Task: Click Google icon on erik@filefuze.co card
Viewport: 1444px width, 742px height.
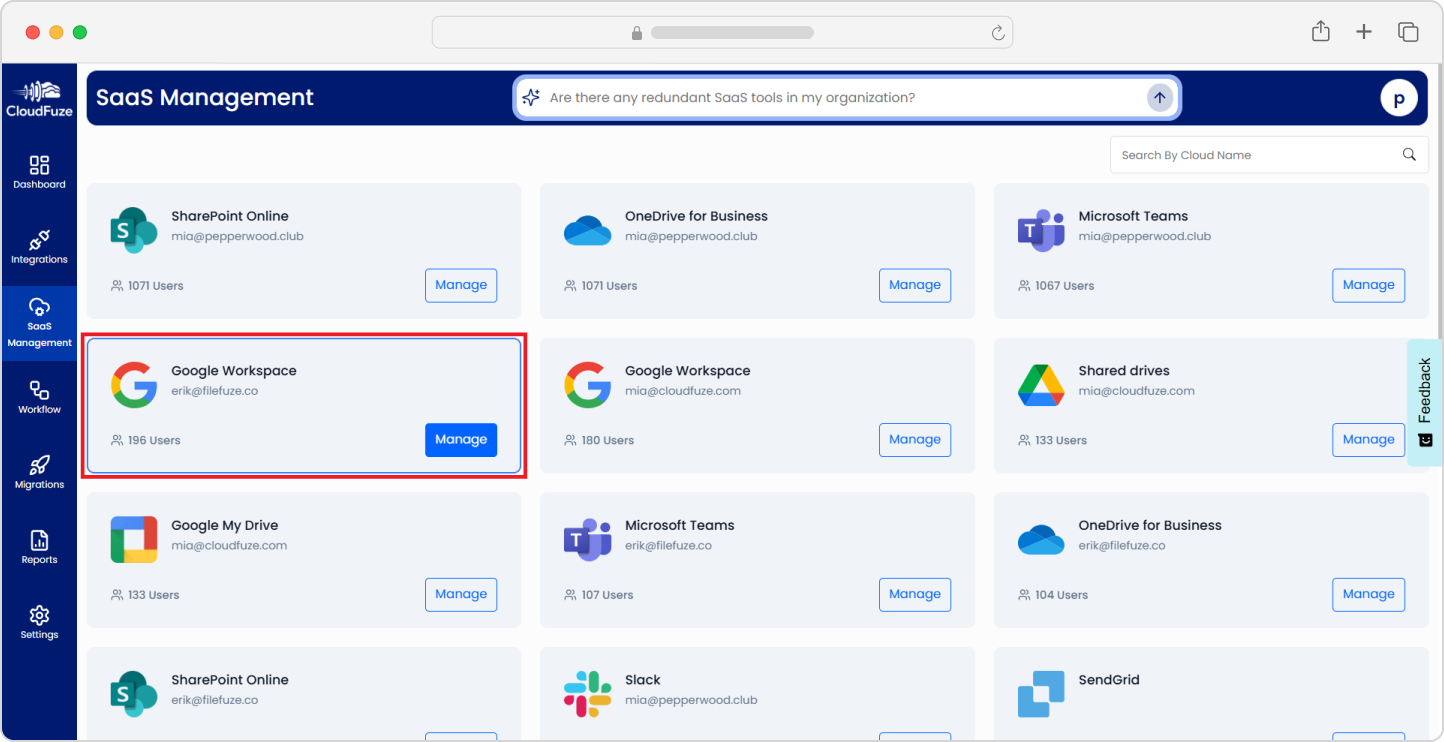Action: [134, 385]
